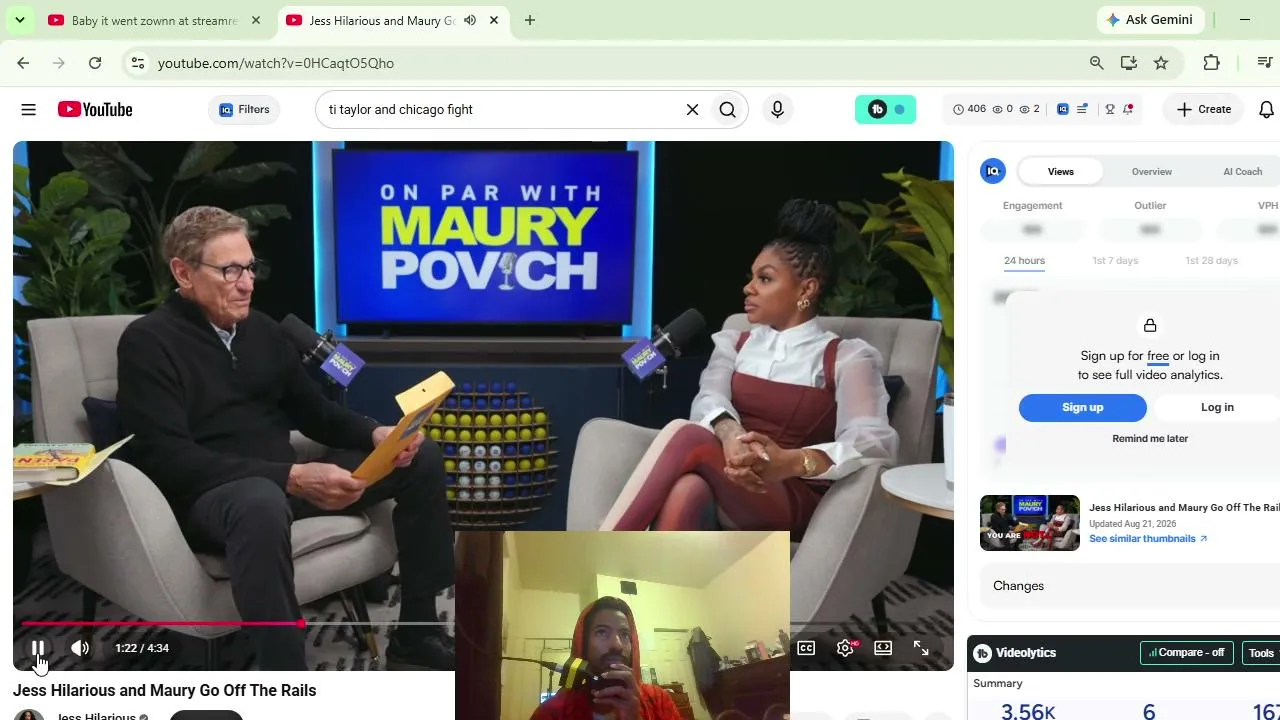Switch to theater mode
The width and height of the screenshot is (1280, 720).
pyautogui.click(x=883, y=648)
